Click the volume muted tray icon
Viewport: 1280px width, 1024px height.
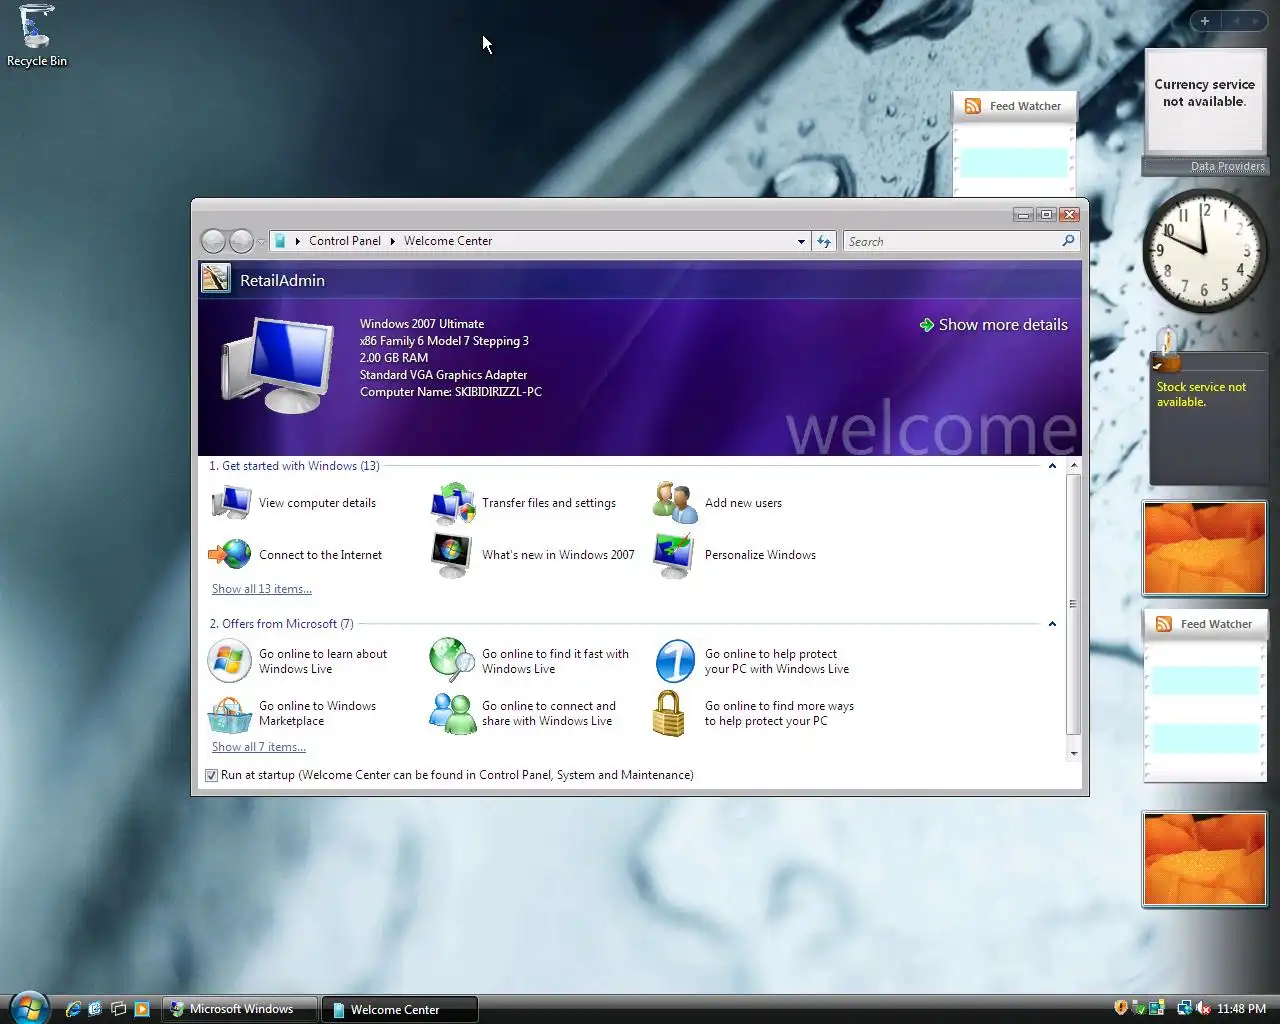[x=1203, y=1008]
